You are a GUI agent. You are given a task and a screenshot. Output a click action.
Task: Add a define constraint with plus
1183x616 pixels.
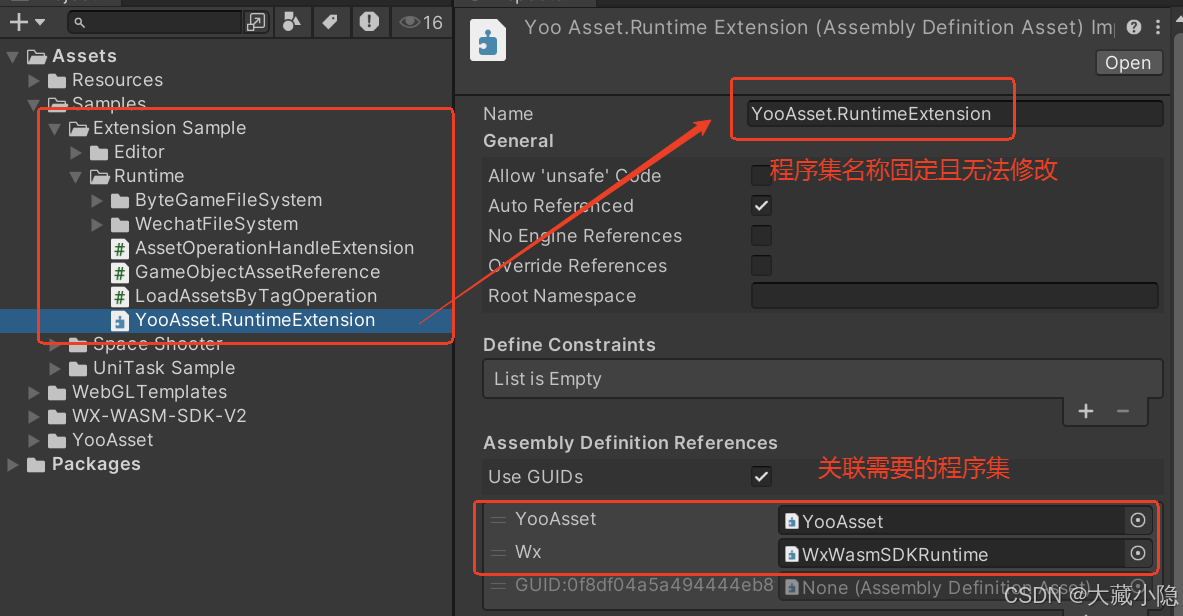tap(1086, 411)
